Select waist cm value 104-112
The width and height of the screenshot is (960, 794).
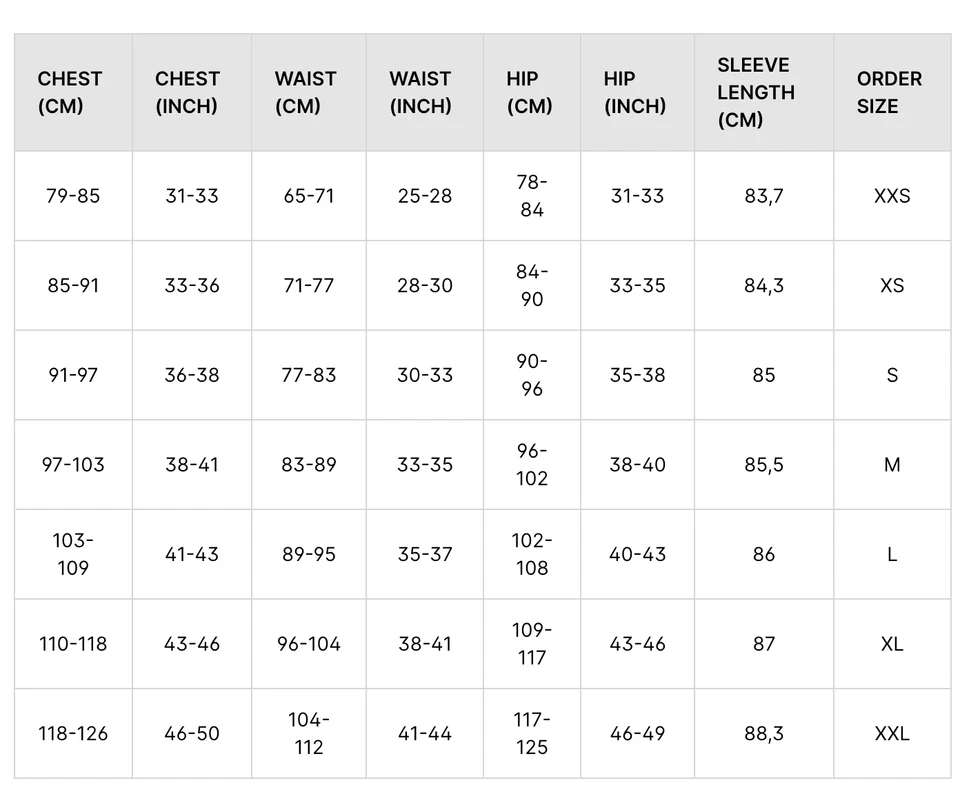[309, 733]
